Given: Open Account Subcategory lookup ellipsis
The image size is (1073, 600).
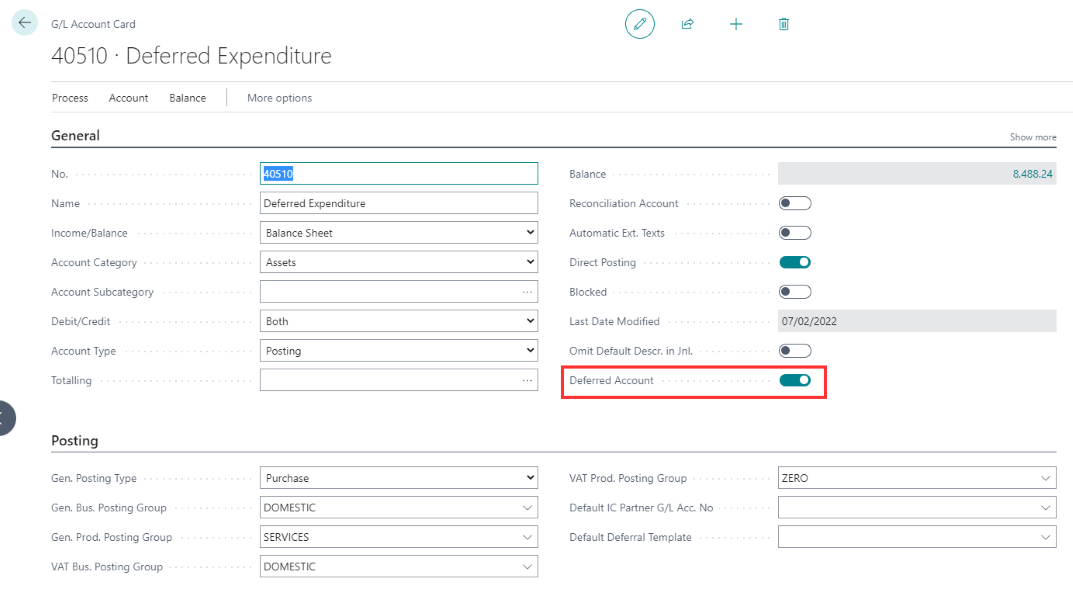Looking at the screenshot, I should click(x=527, y=292).
